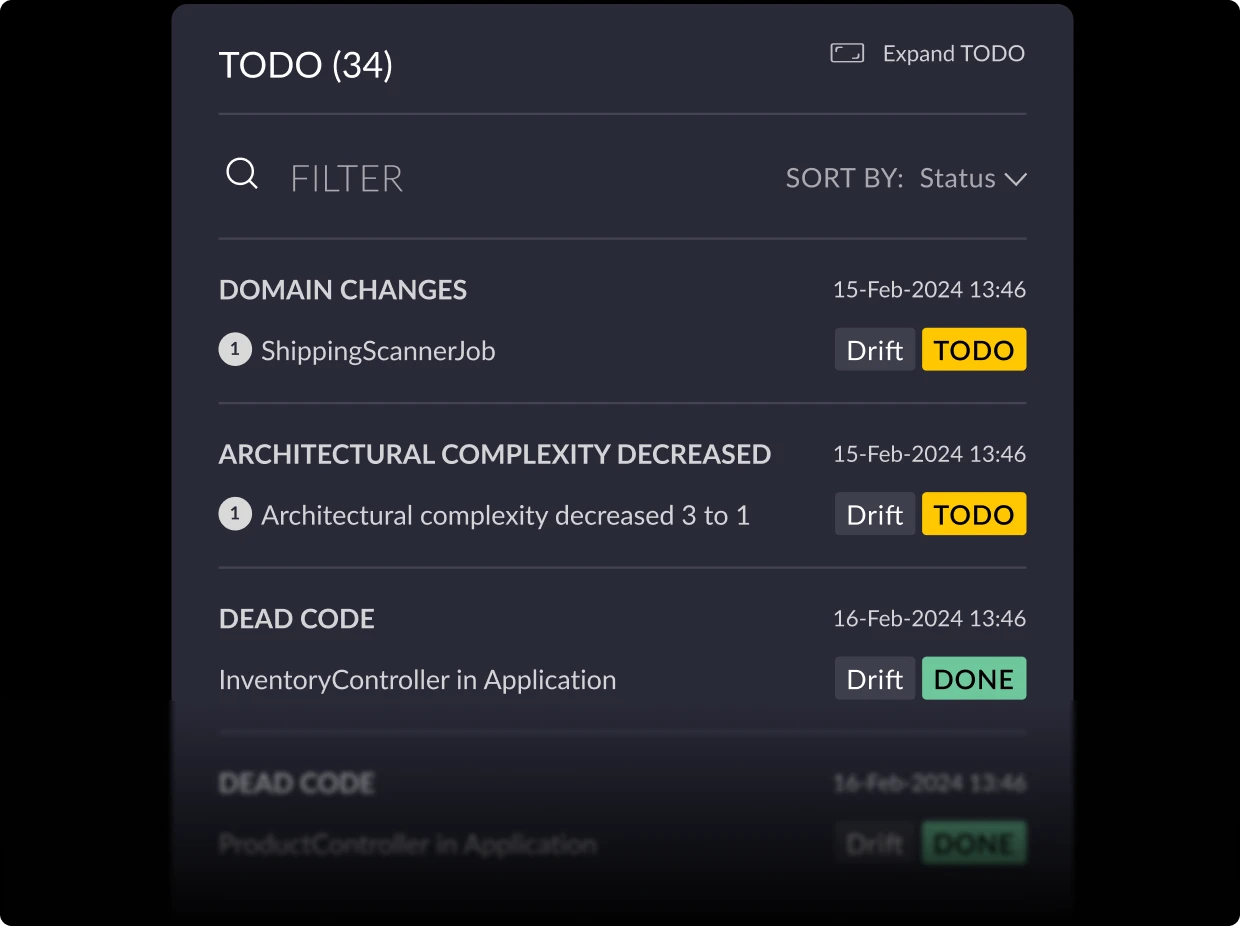Select the first DEAD CODE heading
1240x926 pixels.
pos(297,618)
